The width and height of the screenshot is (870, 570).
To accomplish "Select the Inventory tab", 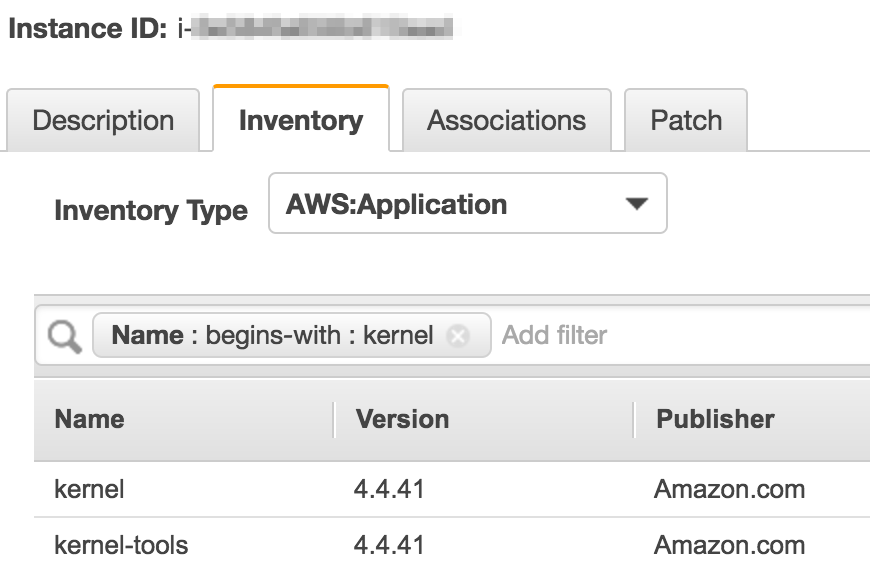I will coord(301,119).
